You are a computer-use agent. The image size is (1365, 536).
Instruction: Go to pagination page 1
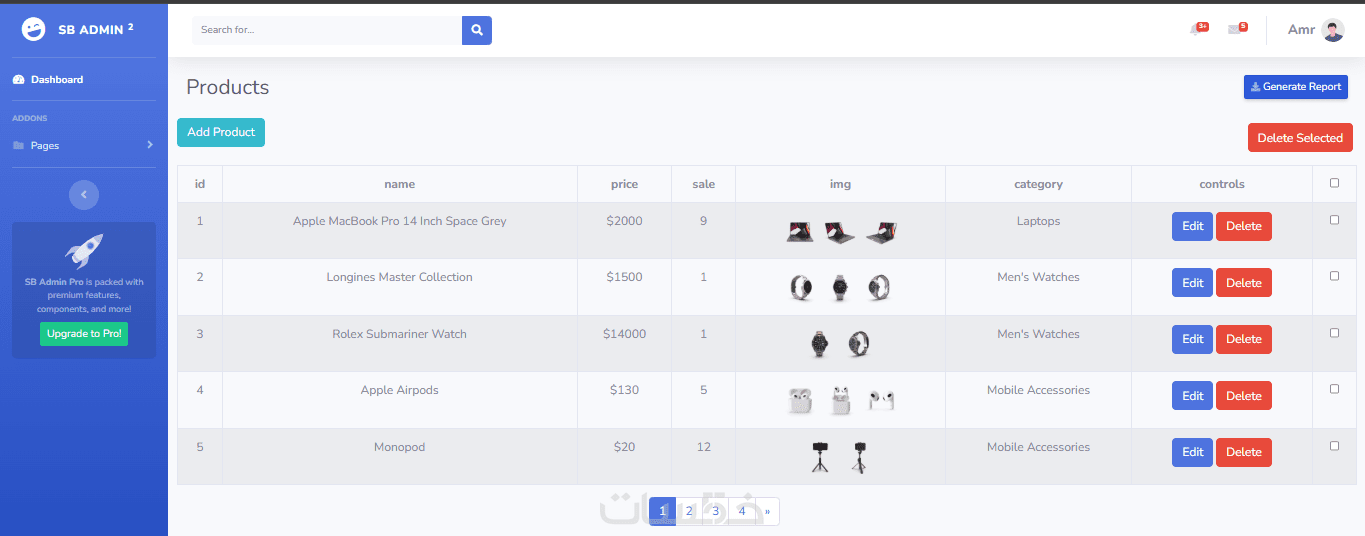662,511
